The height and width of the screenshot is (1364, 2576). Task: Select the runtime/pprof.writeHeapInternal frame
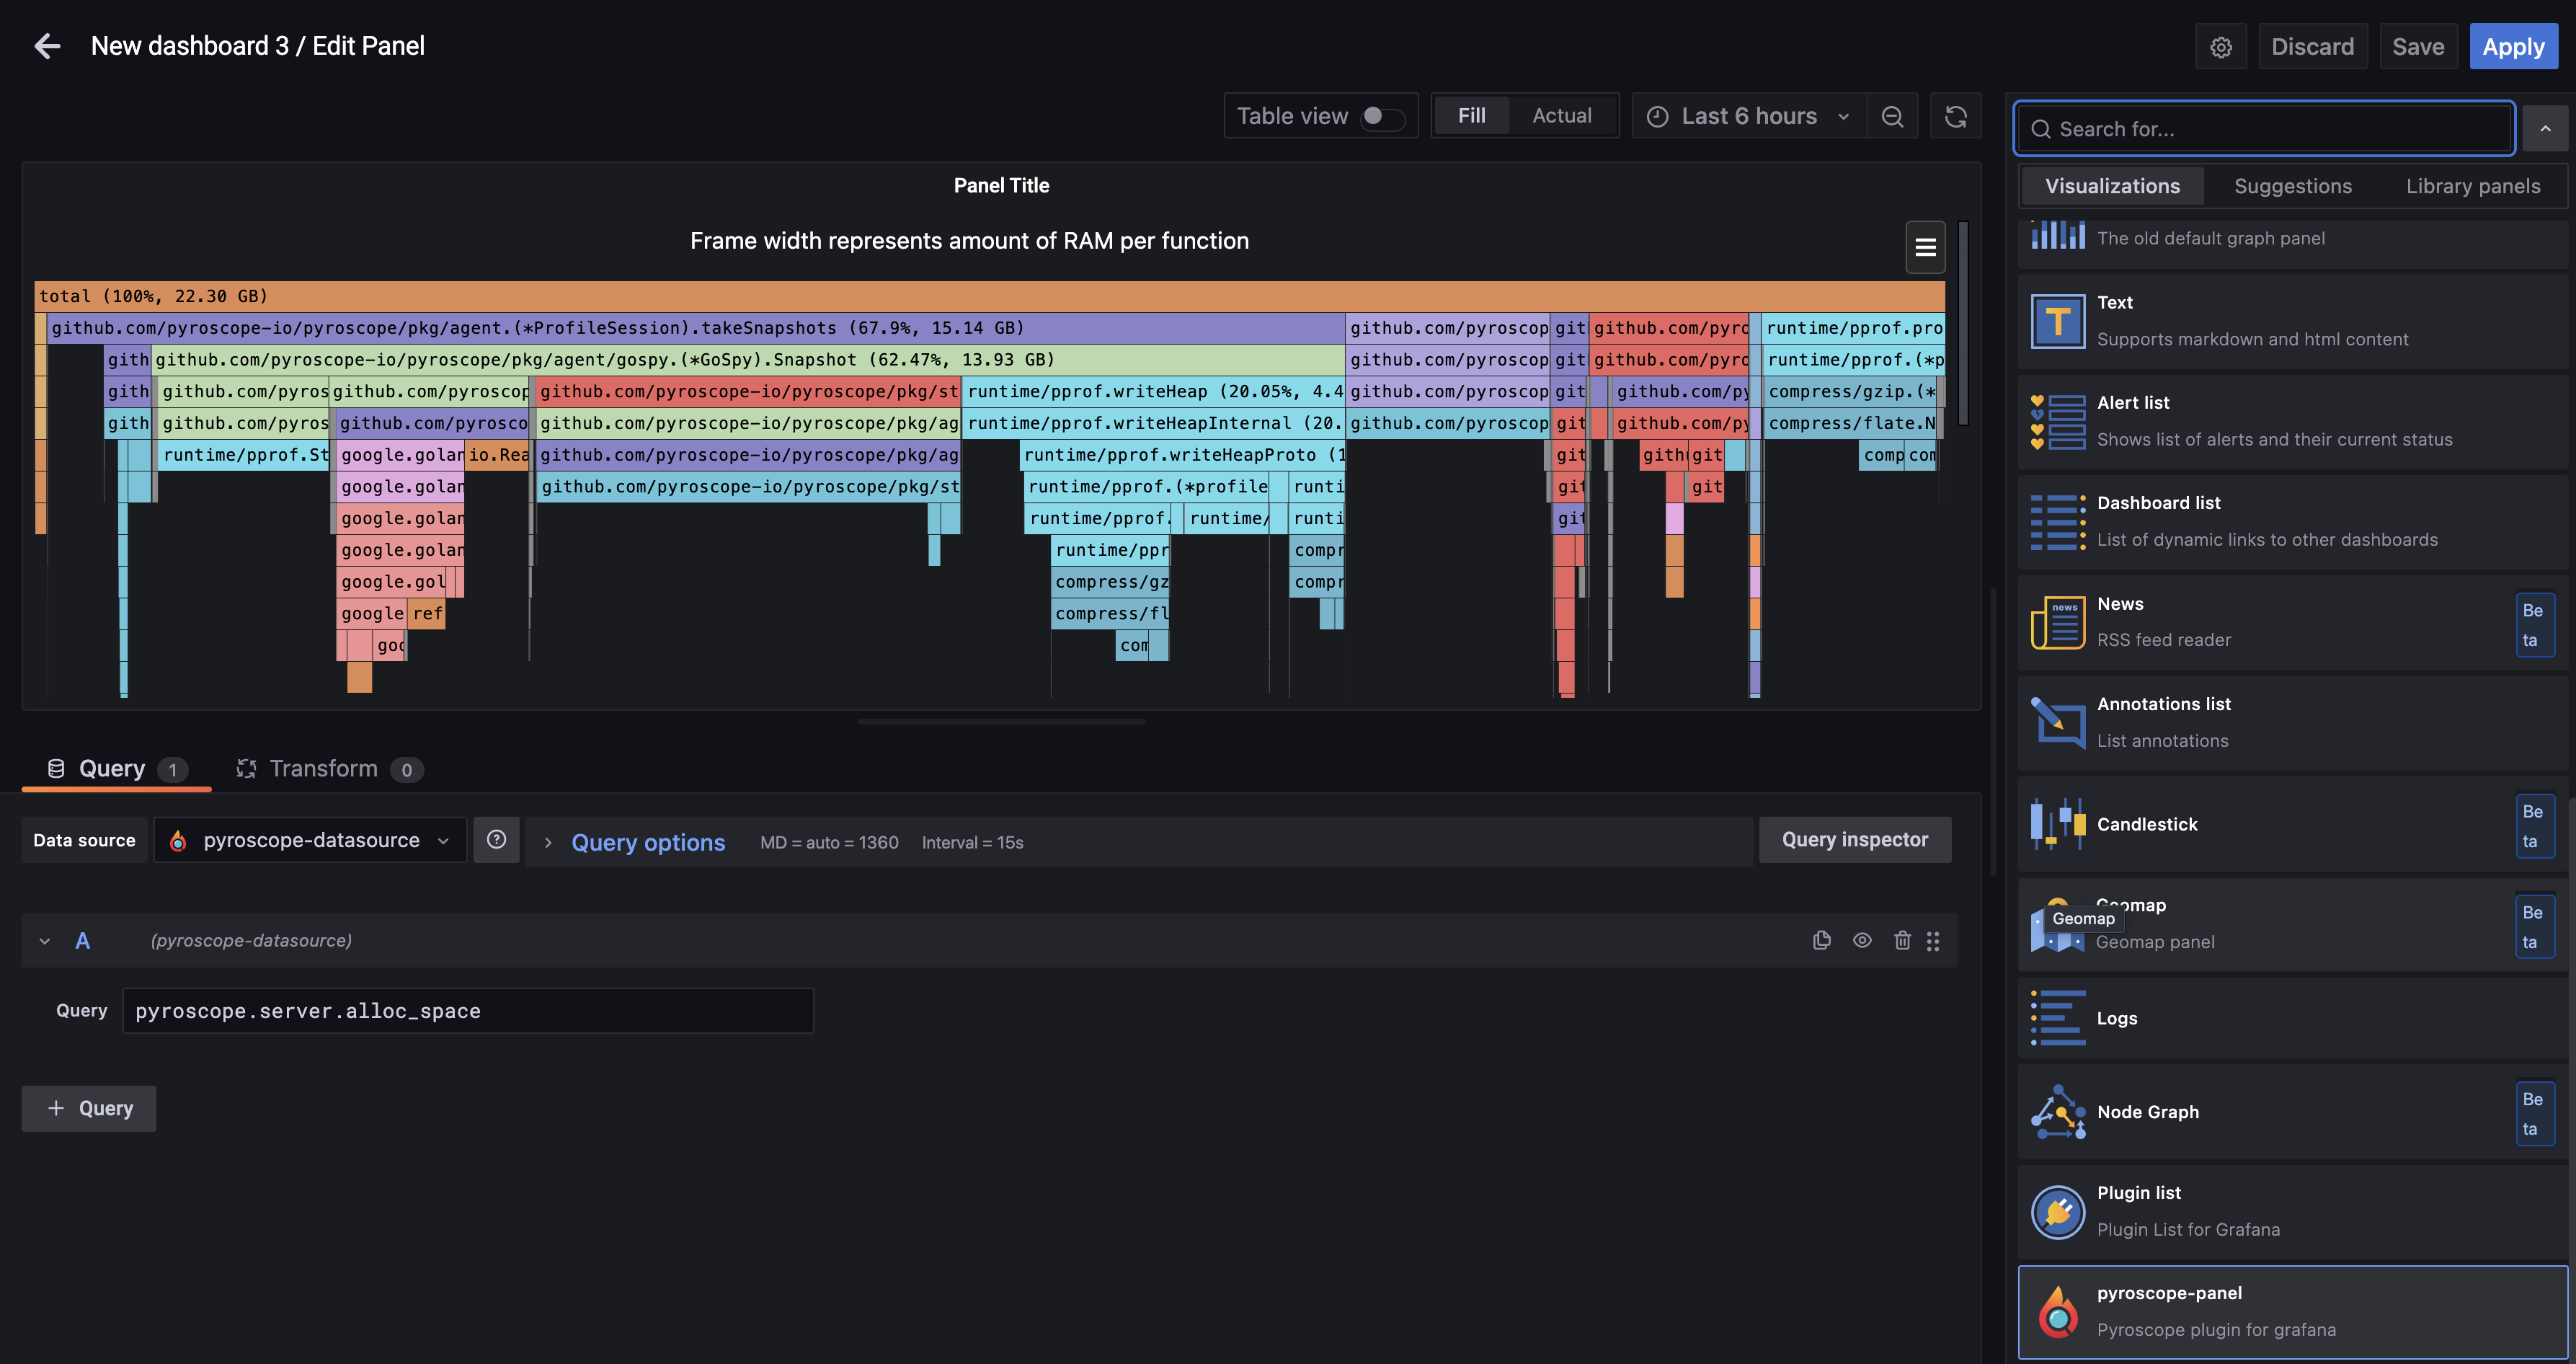pyautogui.click(x=1153, y=424)
